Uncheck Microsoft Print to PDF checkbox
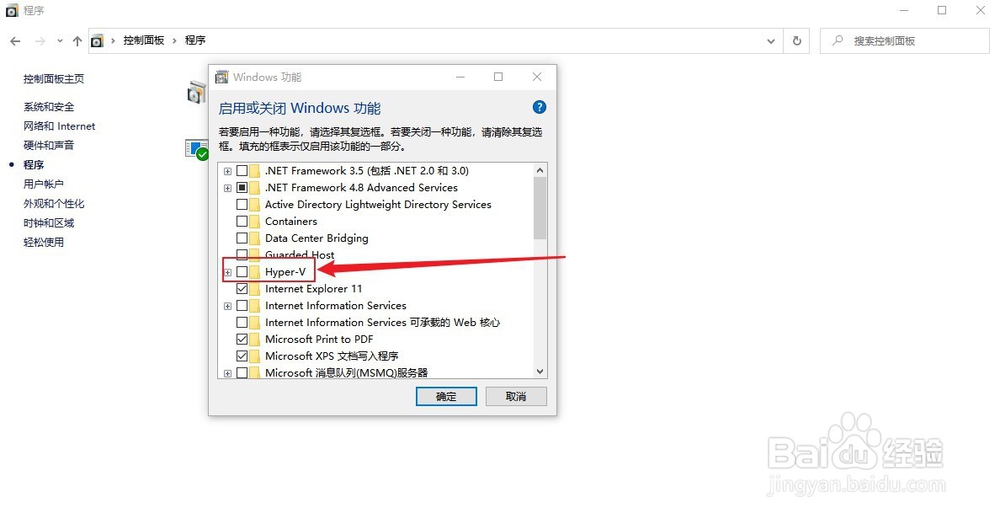Image resolution: width=1000 pixels, height=519 pixels. point(242,339)
